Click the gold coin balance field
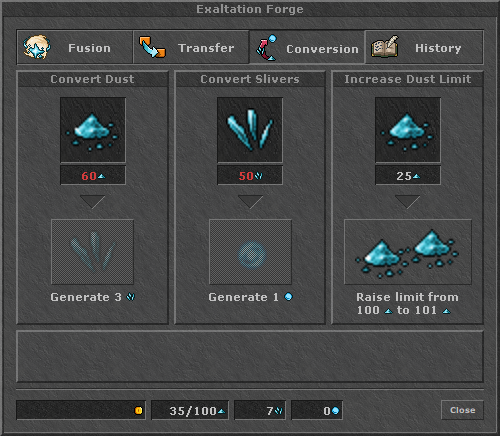Screen dimensions: 500x436 pyautogui.click(x=81, y=410)
